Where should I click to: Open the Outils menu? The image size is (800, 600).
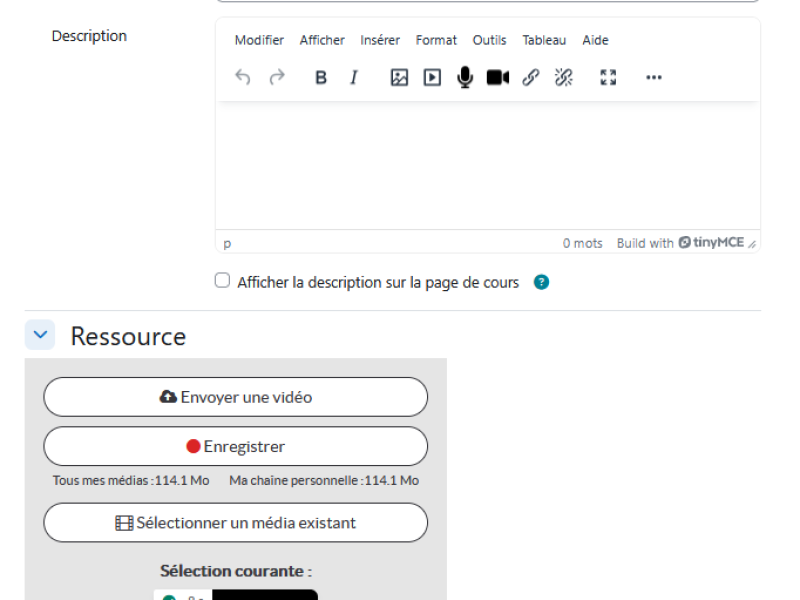click(489, 40)
